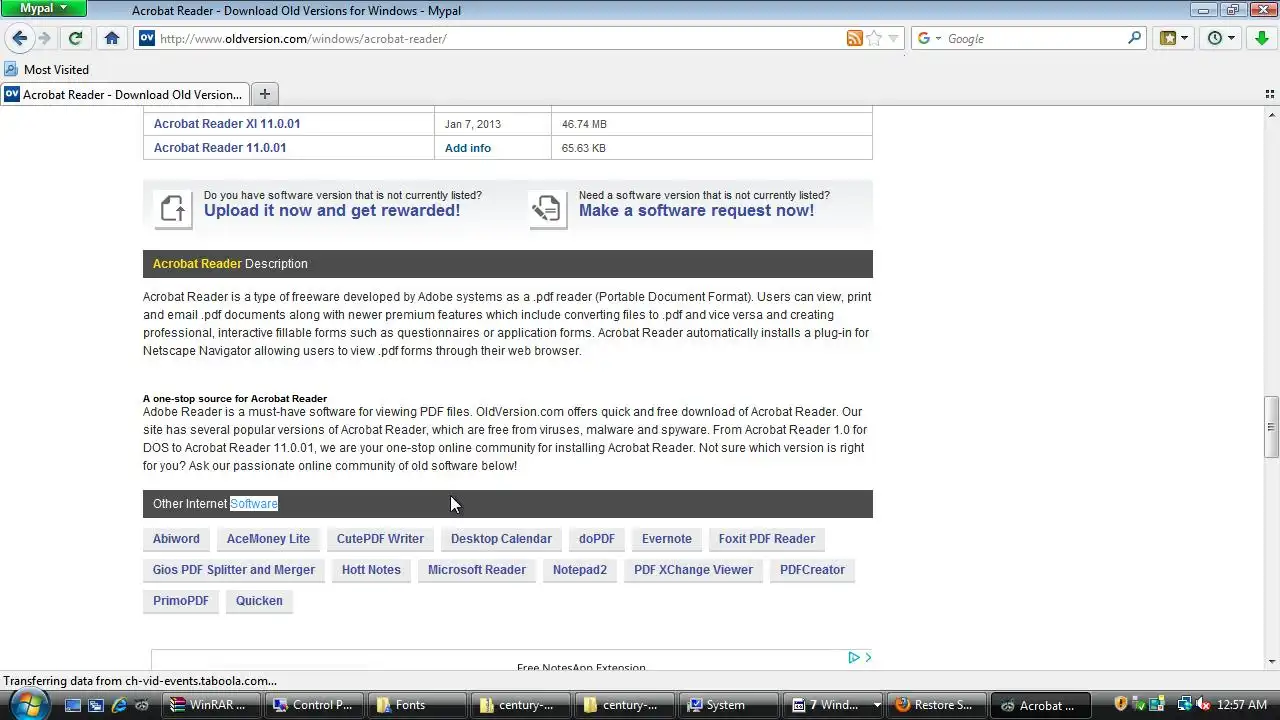Screen dimensions: 1280x720
Task: Open the CutePDF Writer software tag
Action: (x=380, y=539)
